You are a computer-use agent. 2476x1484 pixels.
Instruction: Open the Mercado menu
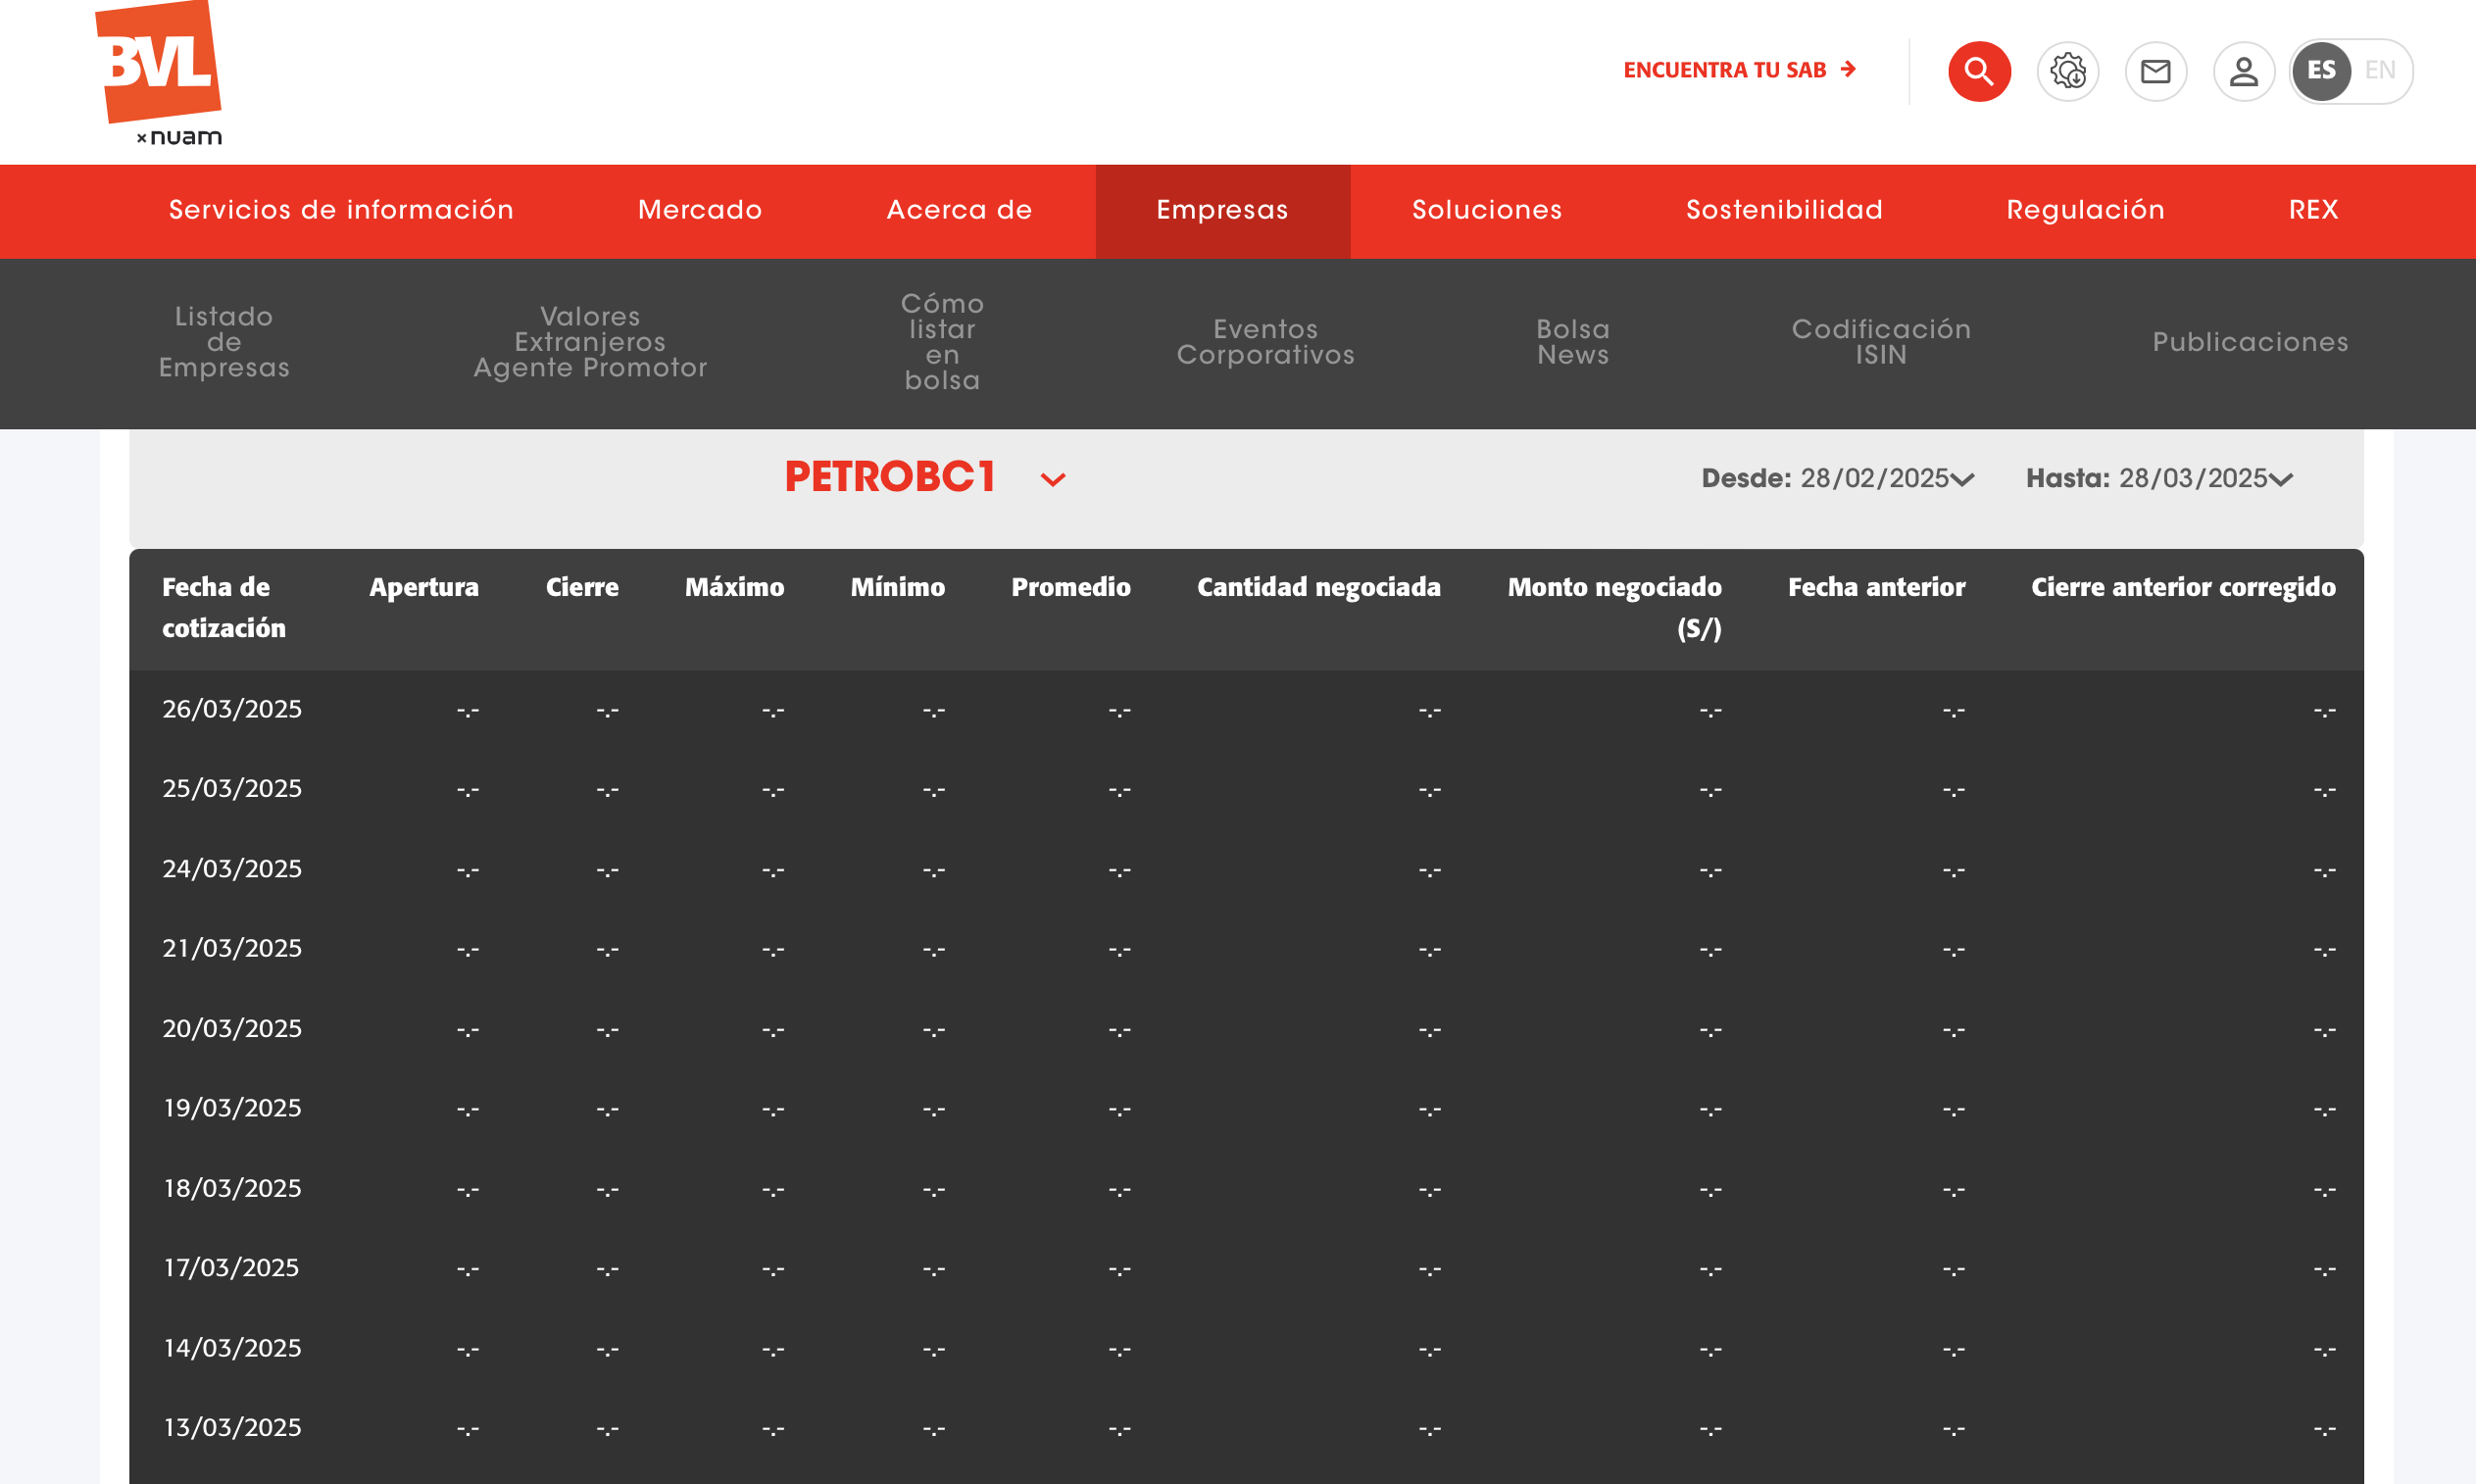[699, 210]
